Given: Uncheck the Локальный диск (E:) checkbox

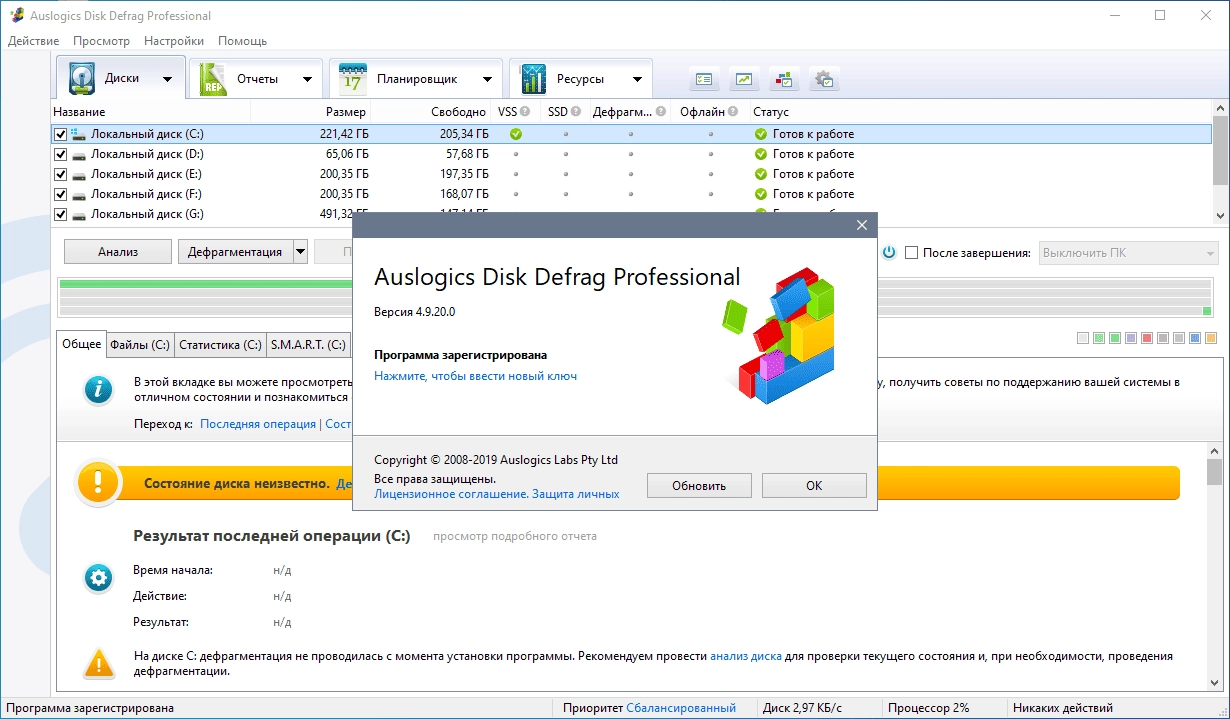Looking at the screenshot, I should pyautogui.click(x=60, y=174).
